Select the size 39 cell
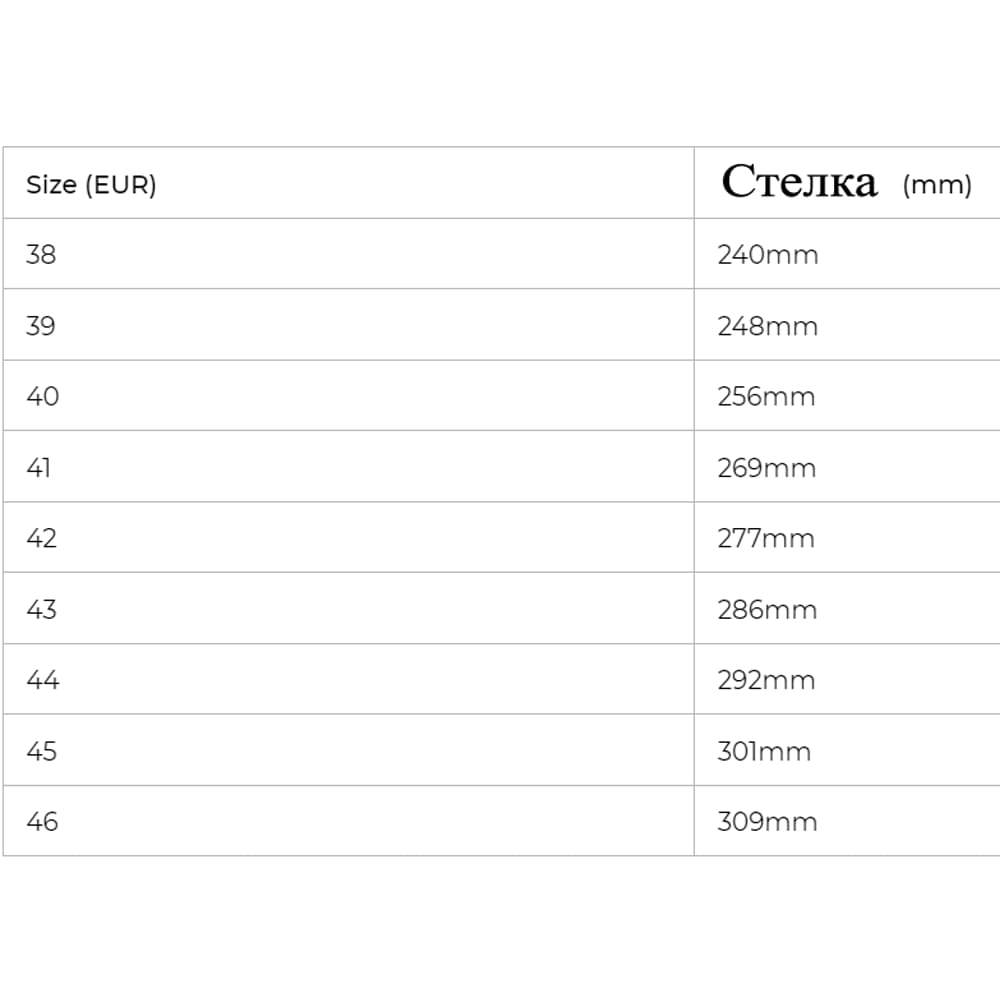The width and height of the screenshot is (1000, 1000). click(41, 326)
